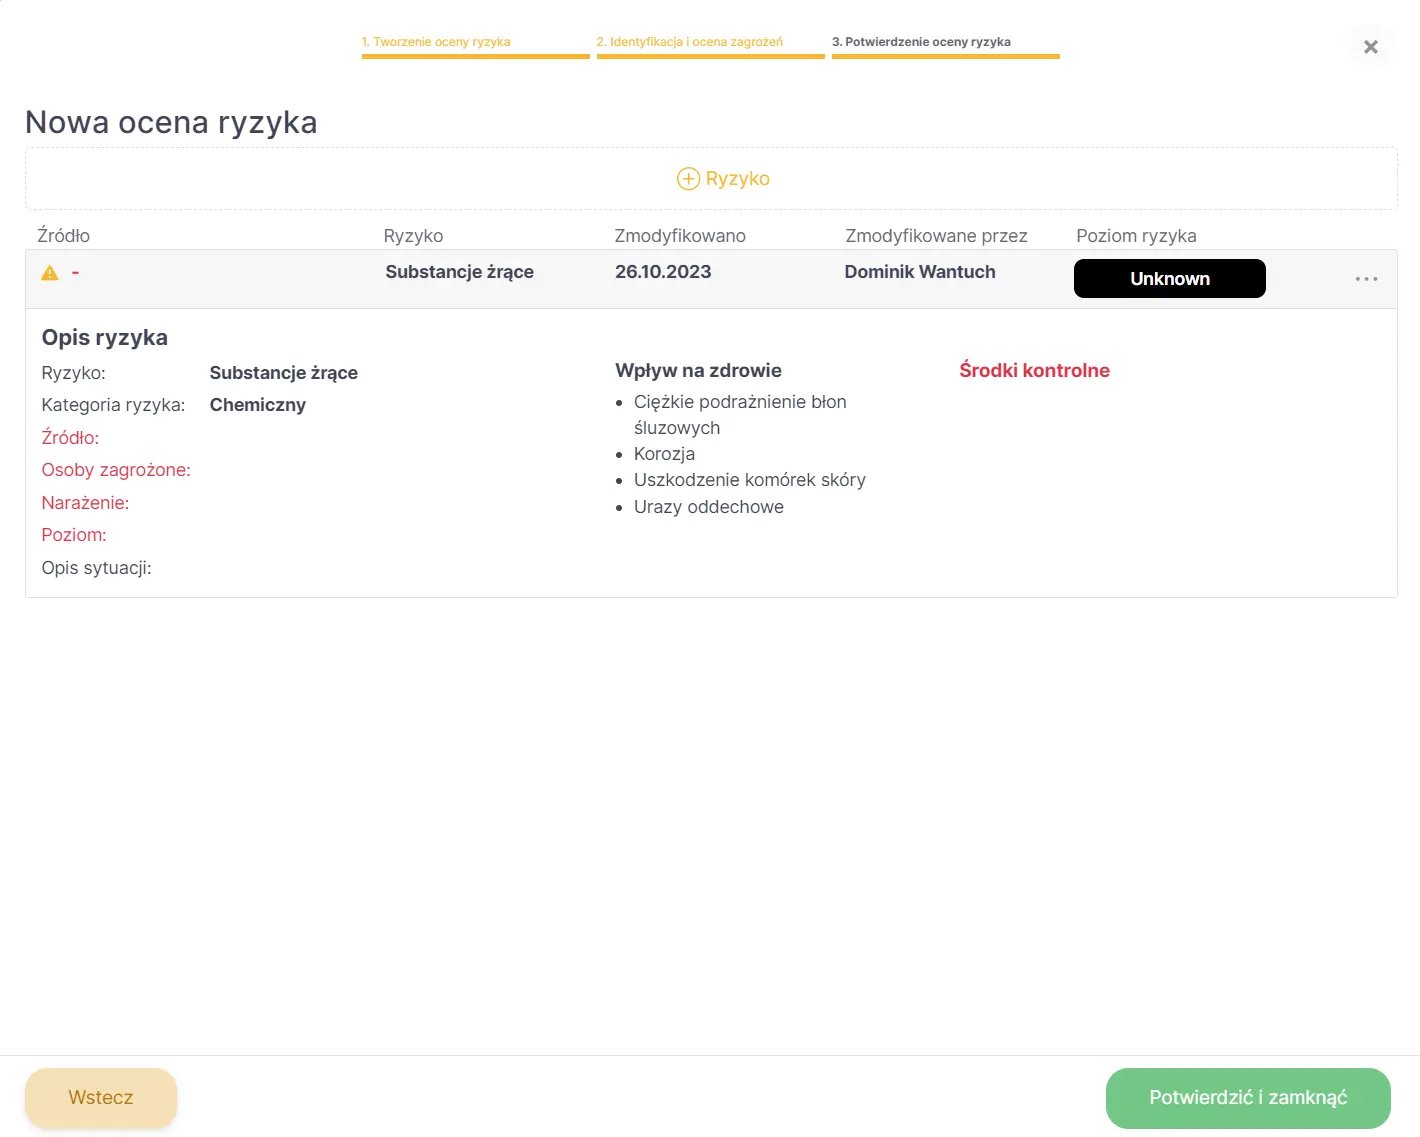Click the red Środki kontrolne heading

[1034, 371]
